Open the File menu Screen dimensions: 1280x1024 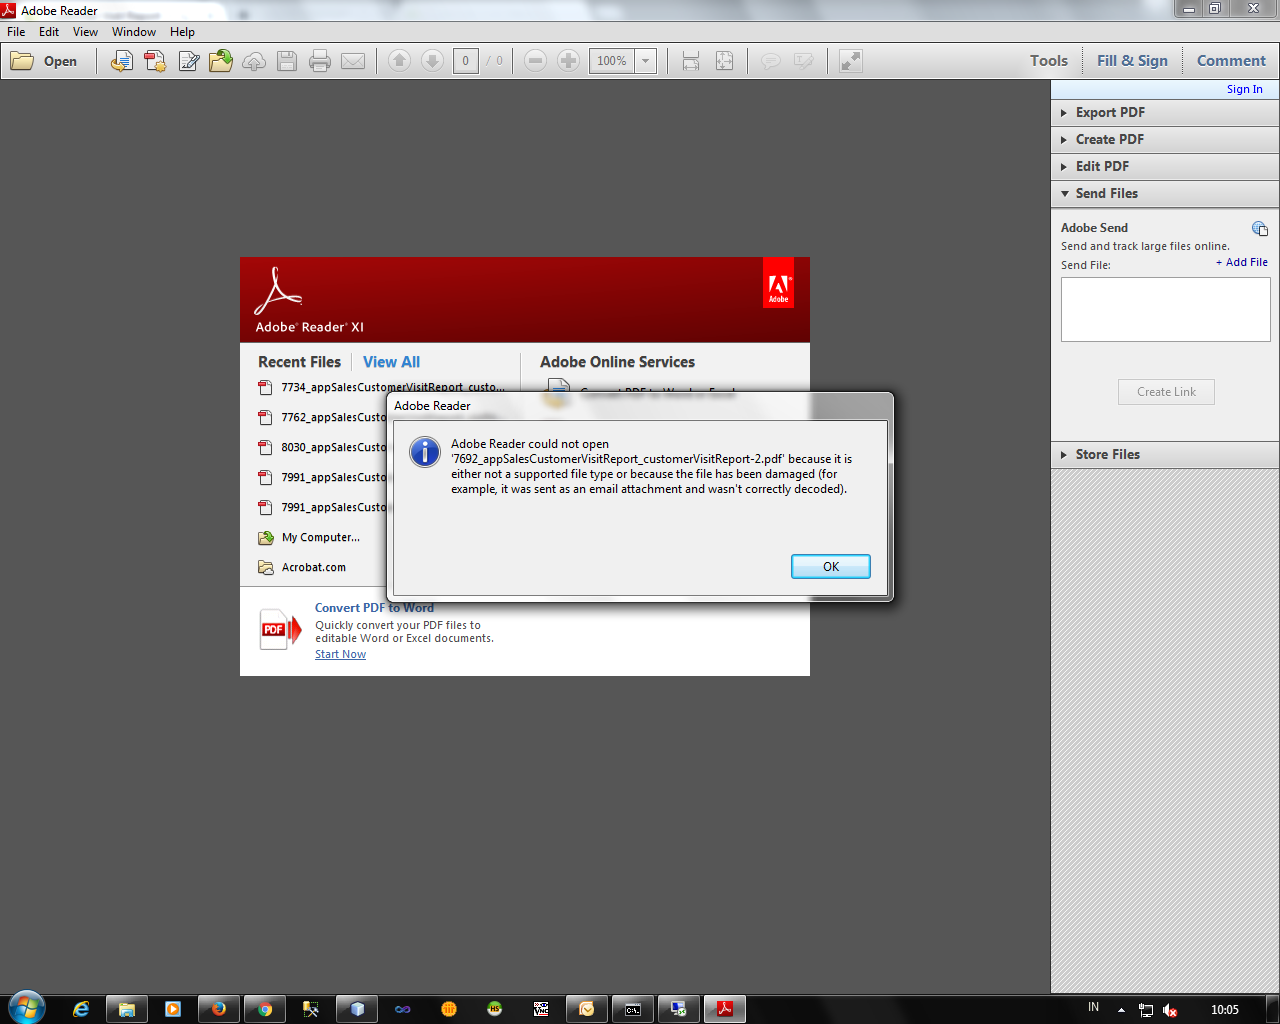(x=16, y=32)
